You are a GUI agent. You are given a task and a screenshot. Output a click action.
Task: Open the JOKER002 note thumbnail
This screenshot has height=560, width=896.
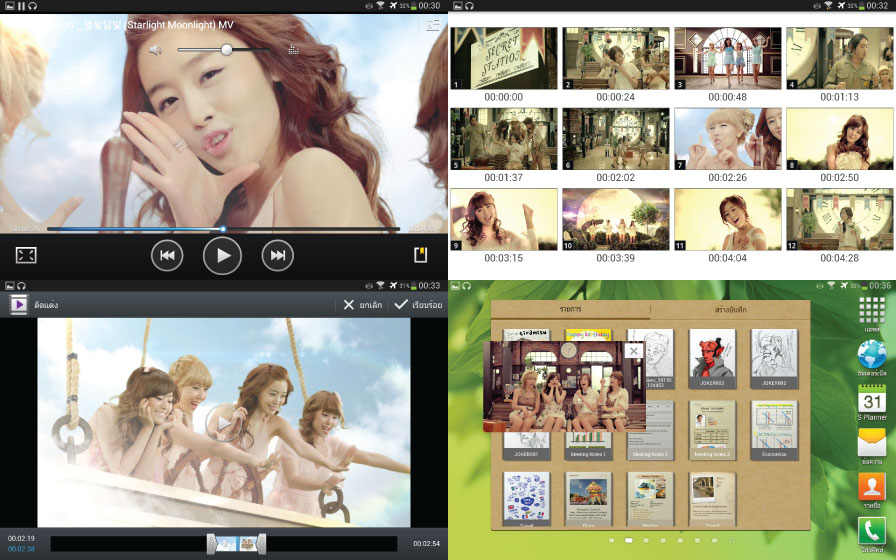coord(774,359)
